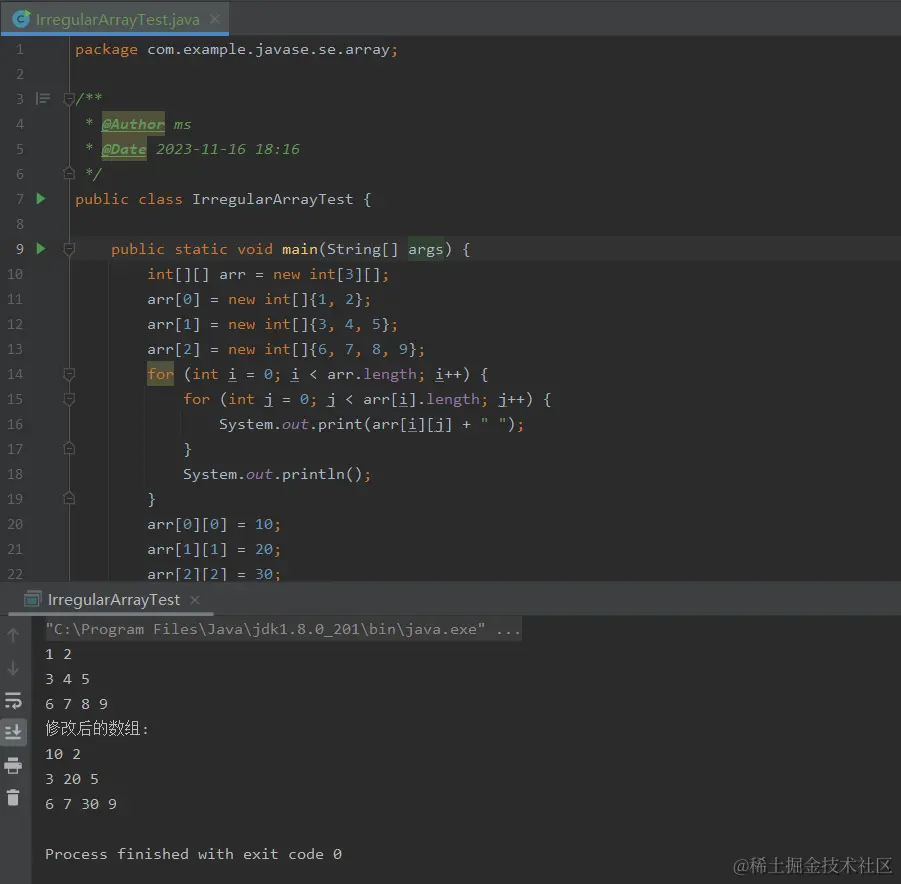This screenshot has height=884, width=901.
Task: Toggle soft-wrap in the console
Action: pos(13,701)
